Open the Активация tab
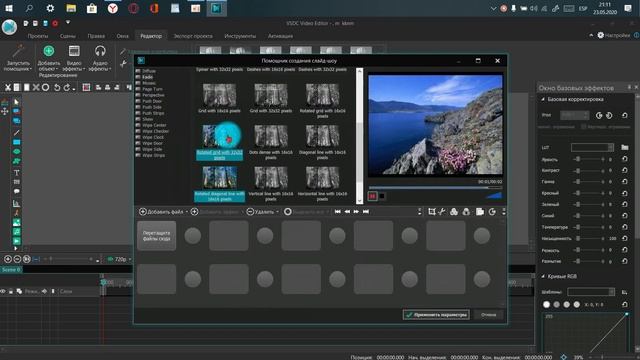This screenshot has width=640, height=360. 280,36
